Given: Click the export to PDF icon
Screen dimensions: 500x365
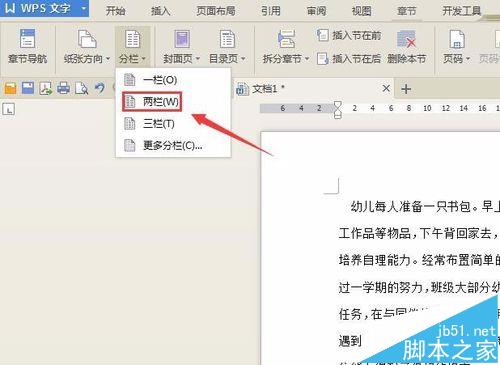Looking at the screenshot, I should tap(46, 88).
